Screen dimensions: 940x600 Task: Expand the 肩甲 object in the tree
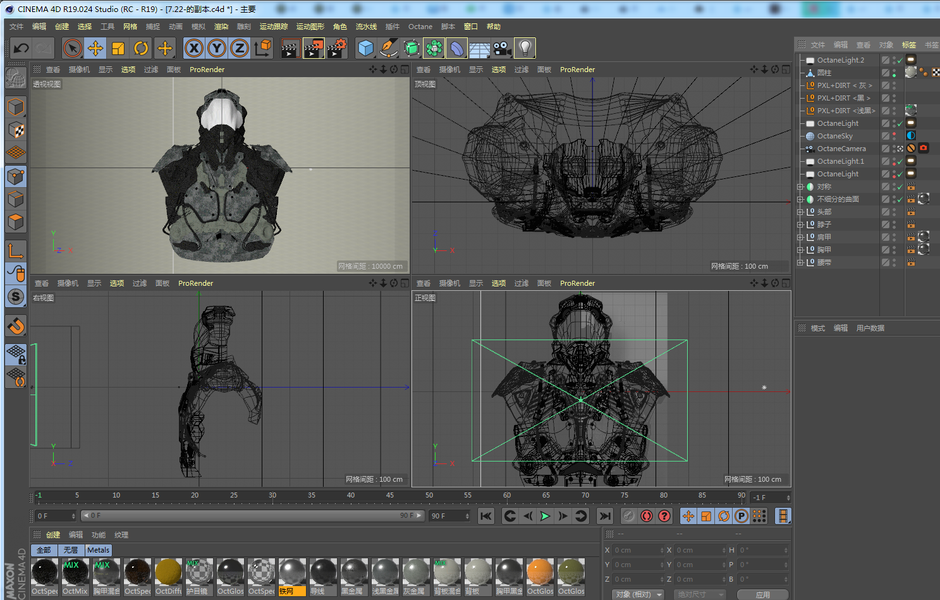(x=800, y=237)
